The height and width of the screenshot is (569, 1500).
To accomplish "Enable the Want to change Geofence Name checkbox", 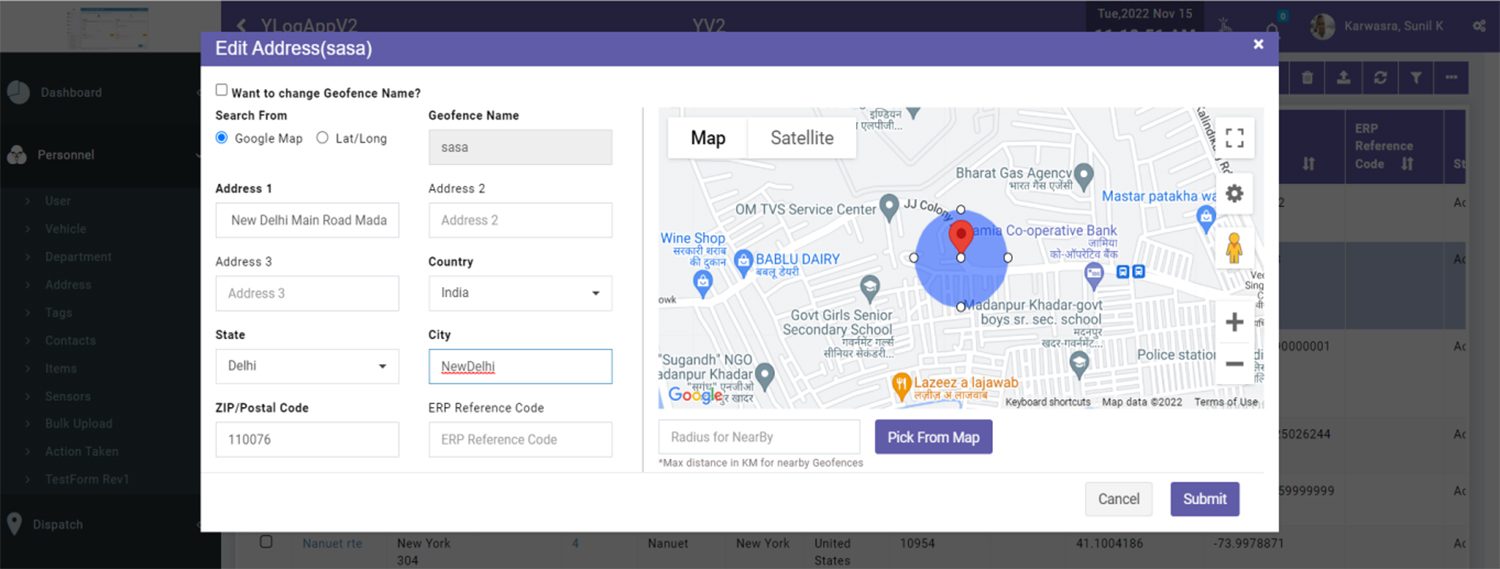I will (222, 90).
